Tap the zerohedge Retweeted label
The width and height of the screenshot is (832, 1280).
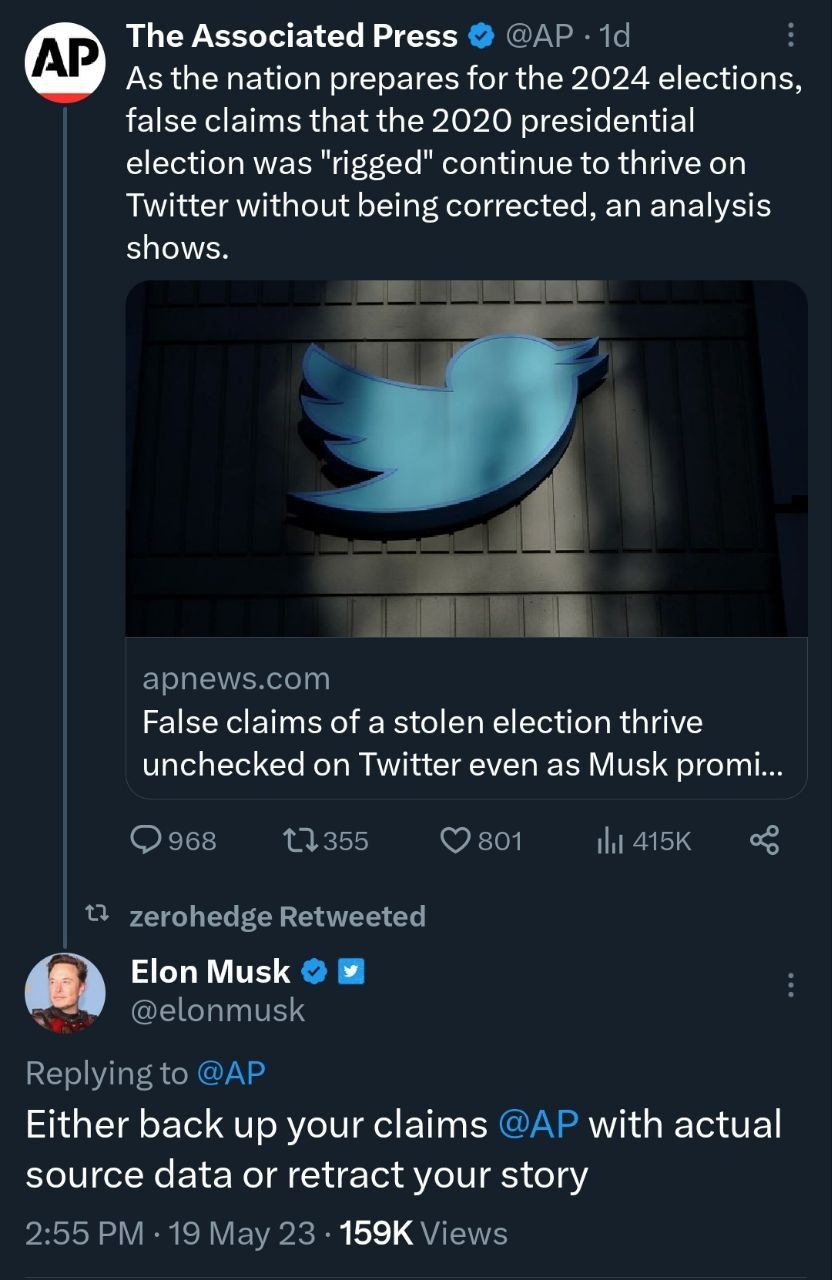click(x=277, y=916)
